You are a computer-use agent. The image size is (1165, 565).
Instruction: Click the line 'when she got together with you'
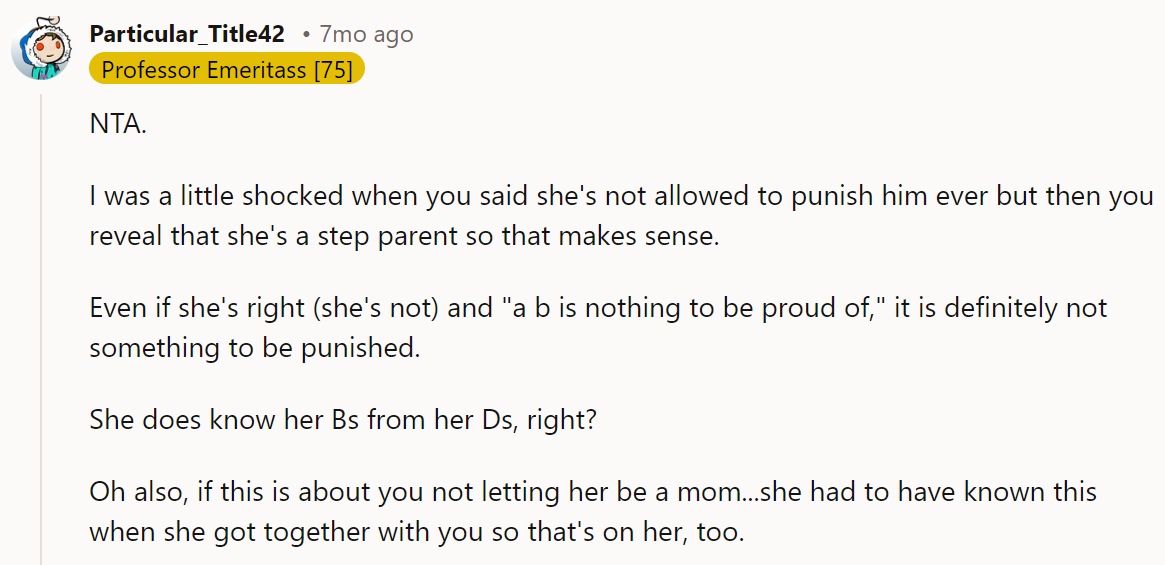pyautogui.click(x=416, y=531)
